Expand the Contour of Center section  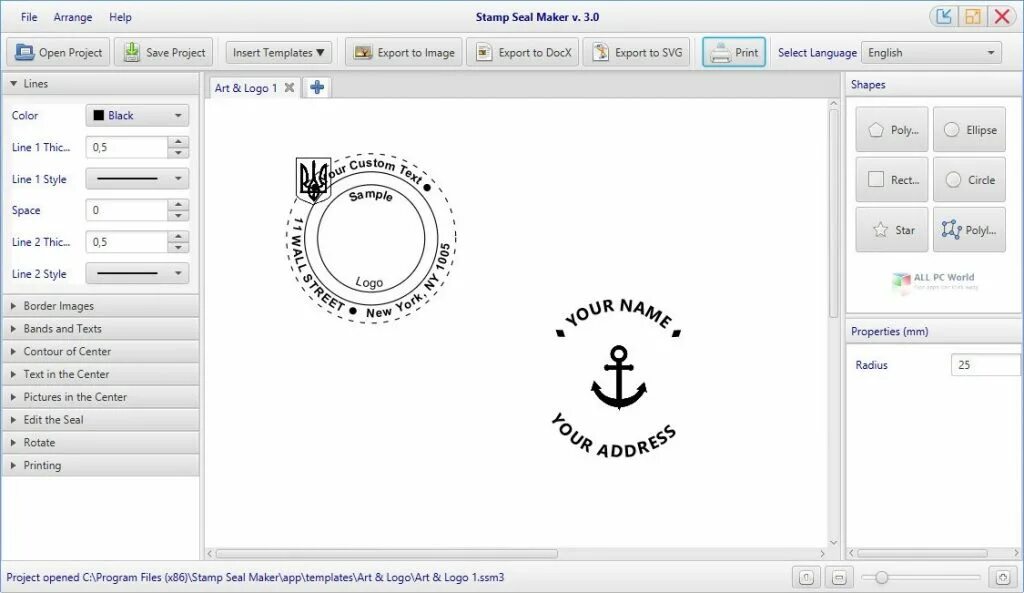tap(101, 351)
